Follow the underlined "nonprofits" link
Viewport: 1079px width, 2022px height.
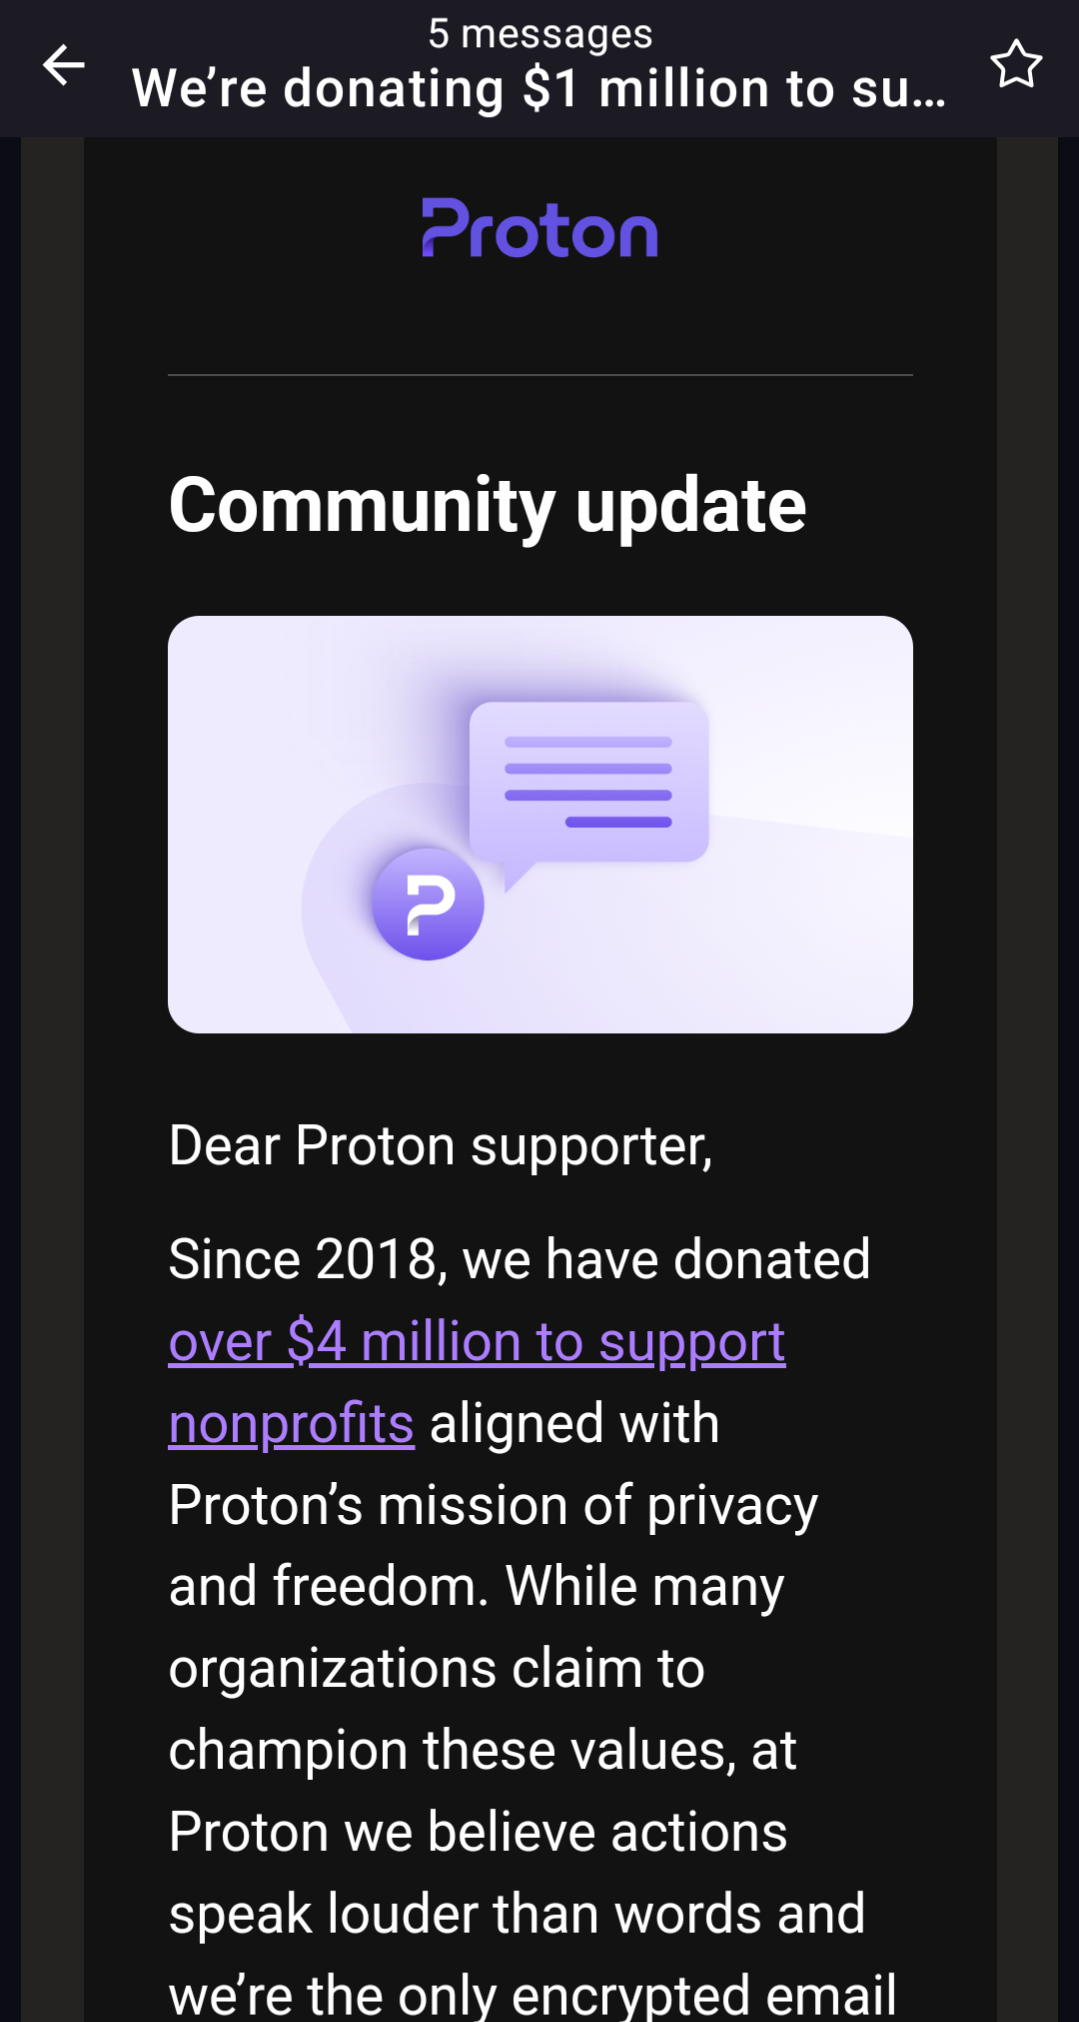coord(291,1423)
